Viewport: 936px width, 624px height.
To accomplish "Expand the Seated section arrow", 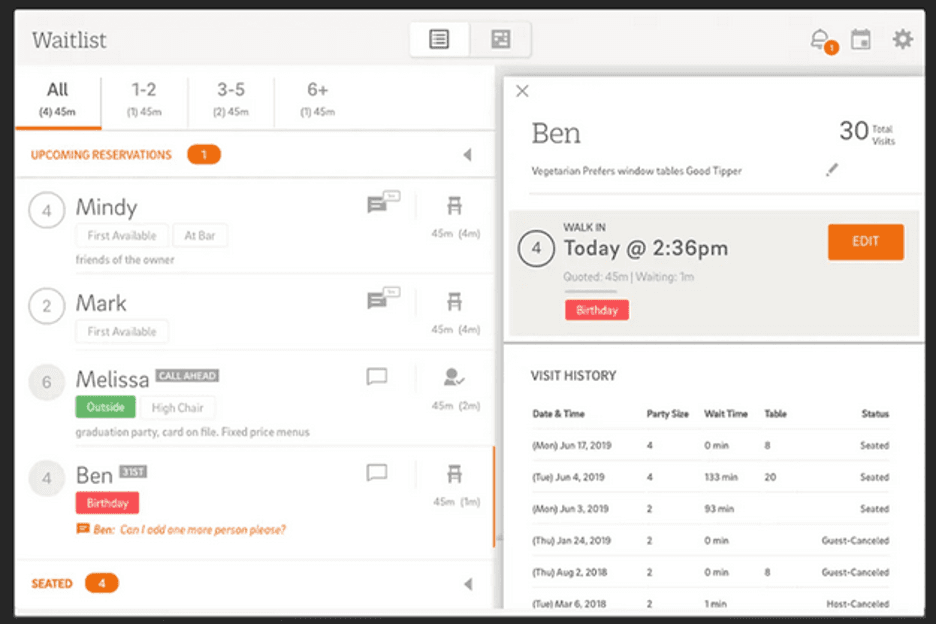I will tap(467, 584).
